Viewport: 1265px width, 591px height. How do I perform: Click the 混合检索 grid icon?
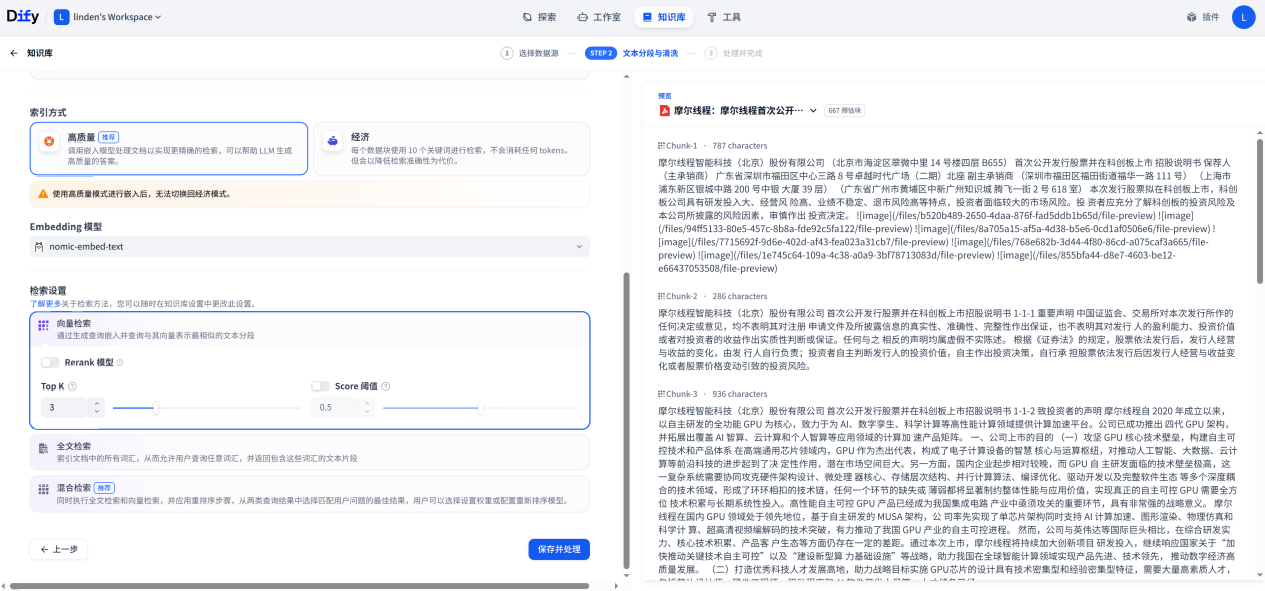point(43,489)
